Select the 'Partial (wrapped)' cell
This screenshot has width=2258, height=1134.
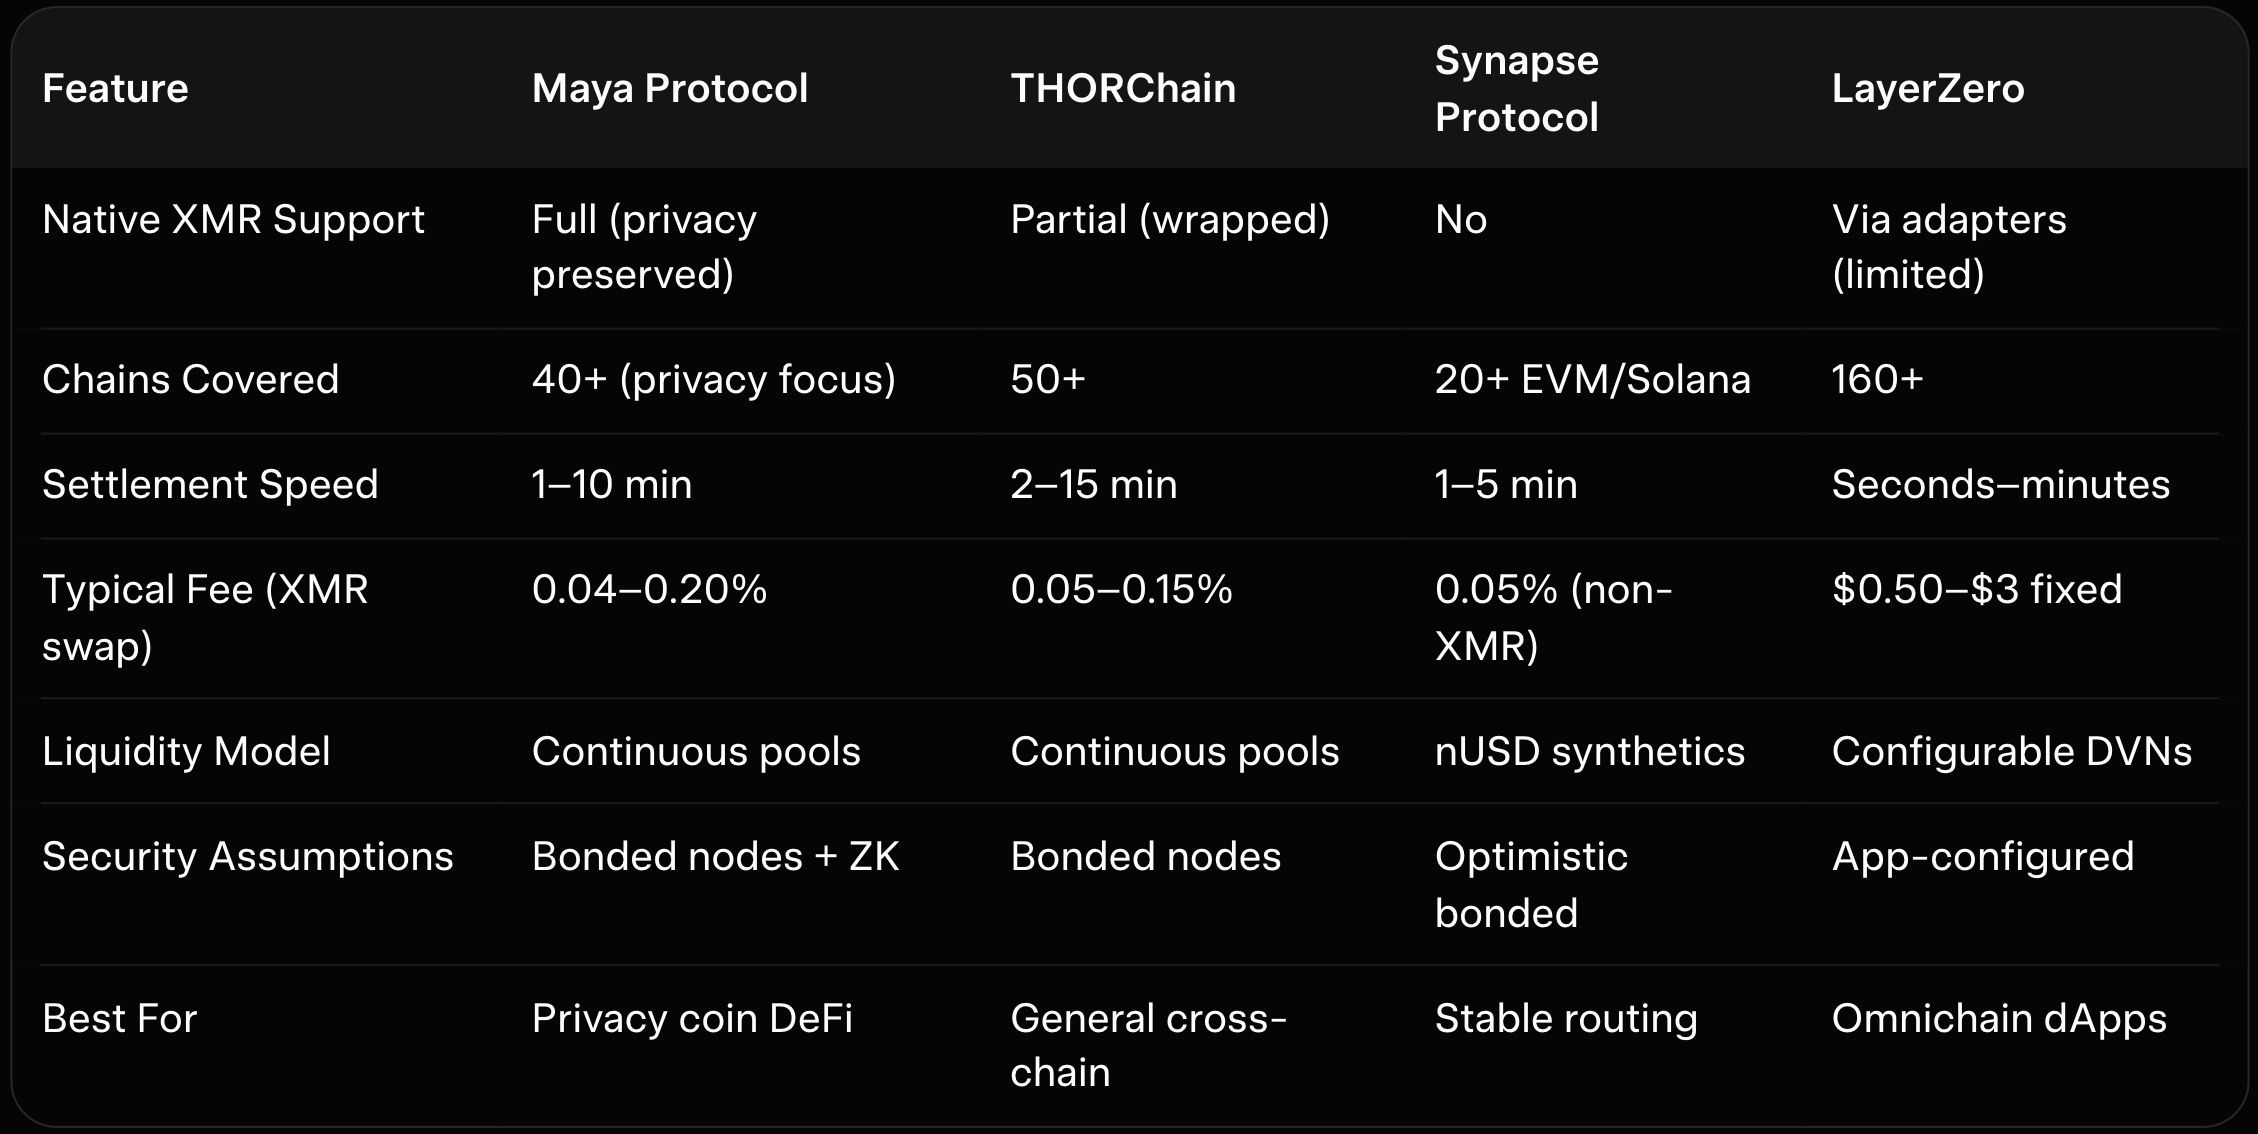pos(1169,219)
